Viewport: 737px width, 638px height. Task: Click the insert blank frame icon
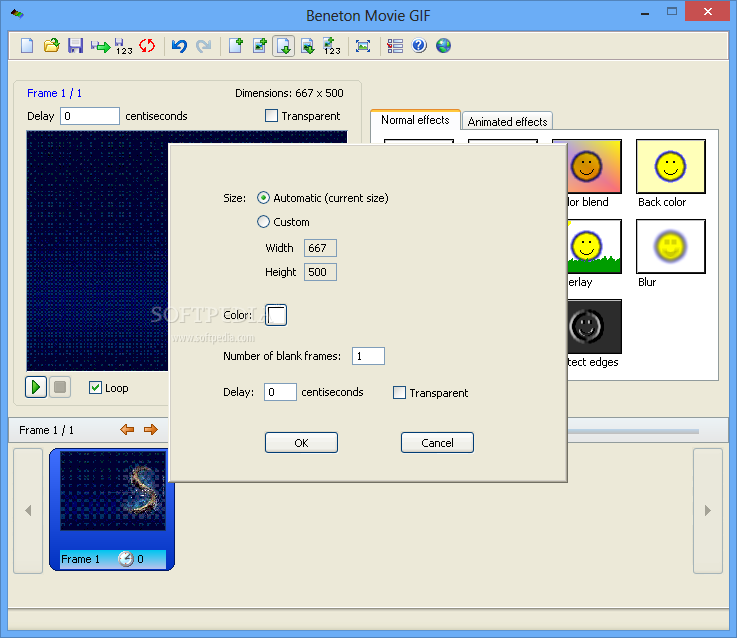[283, 46]
